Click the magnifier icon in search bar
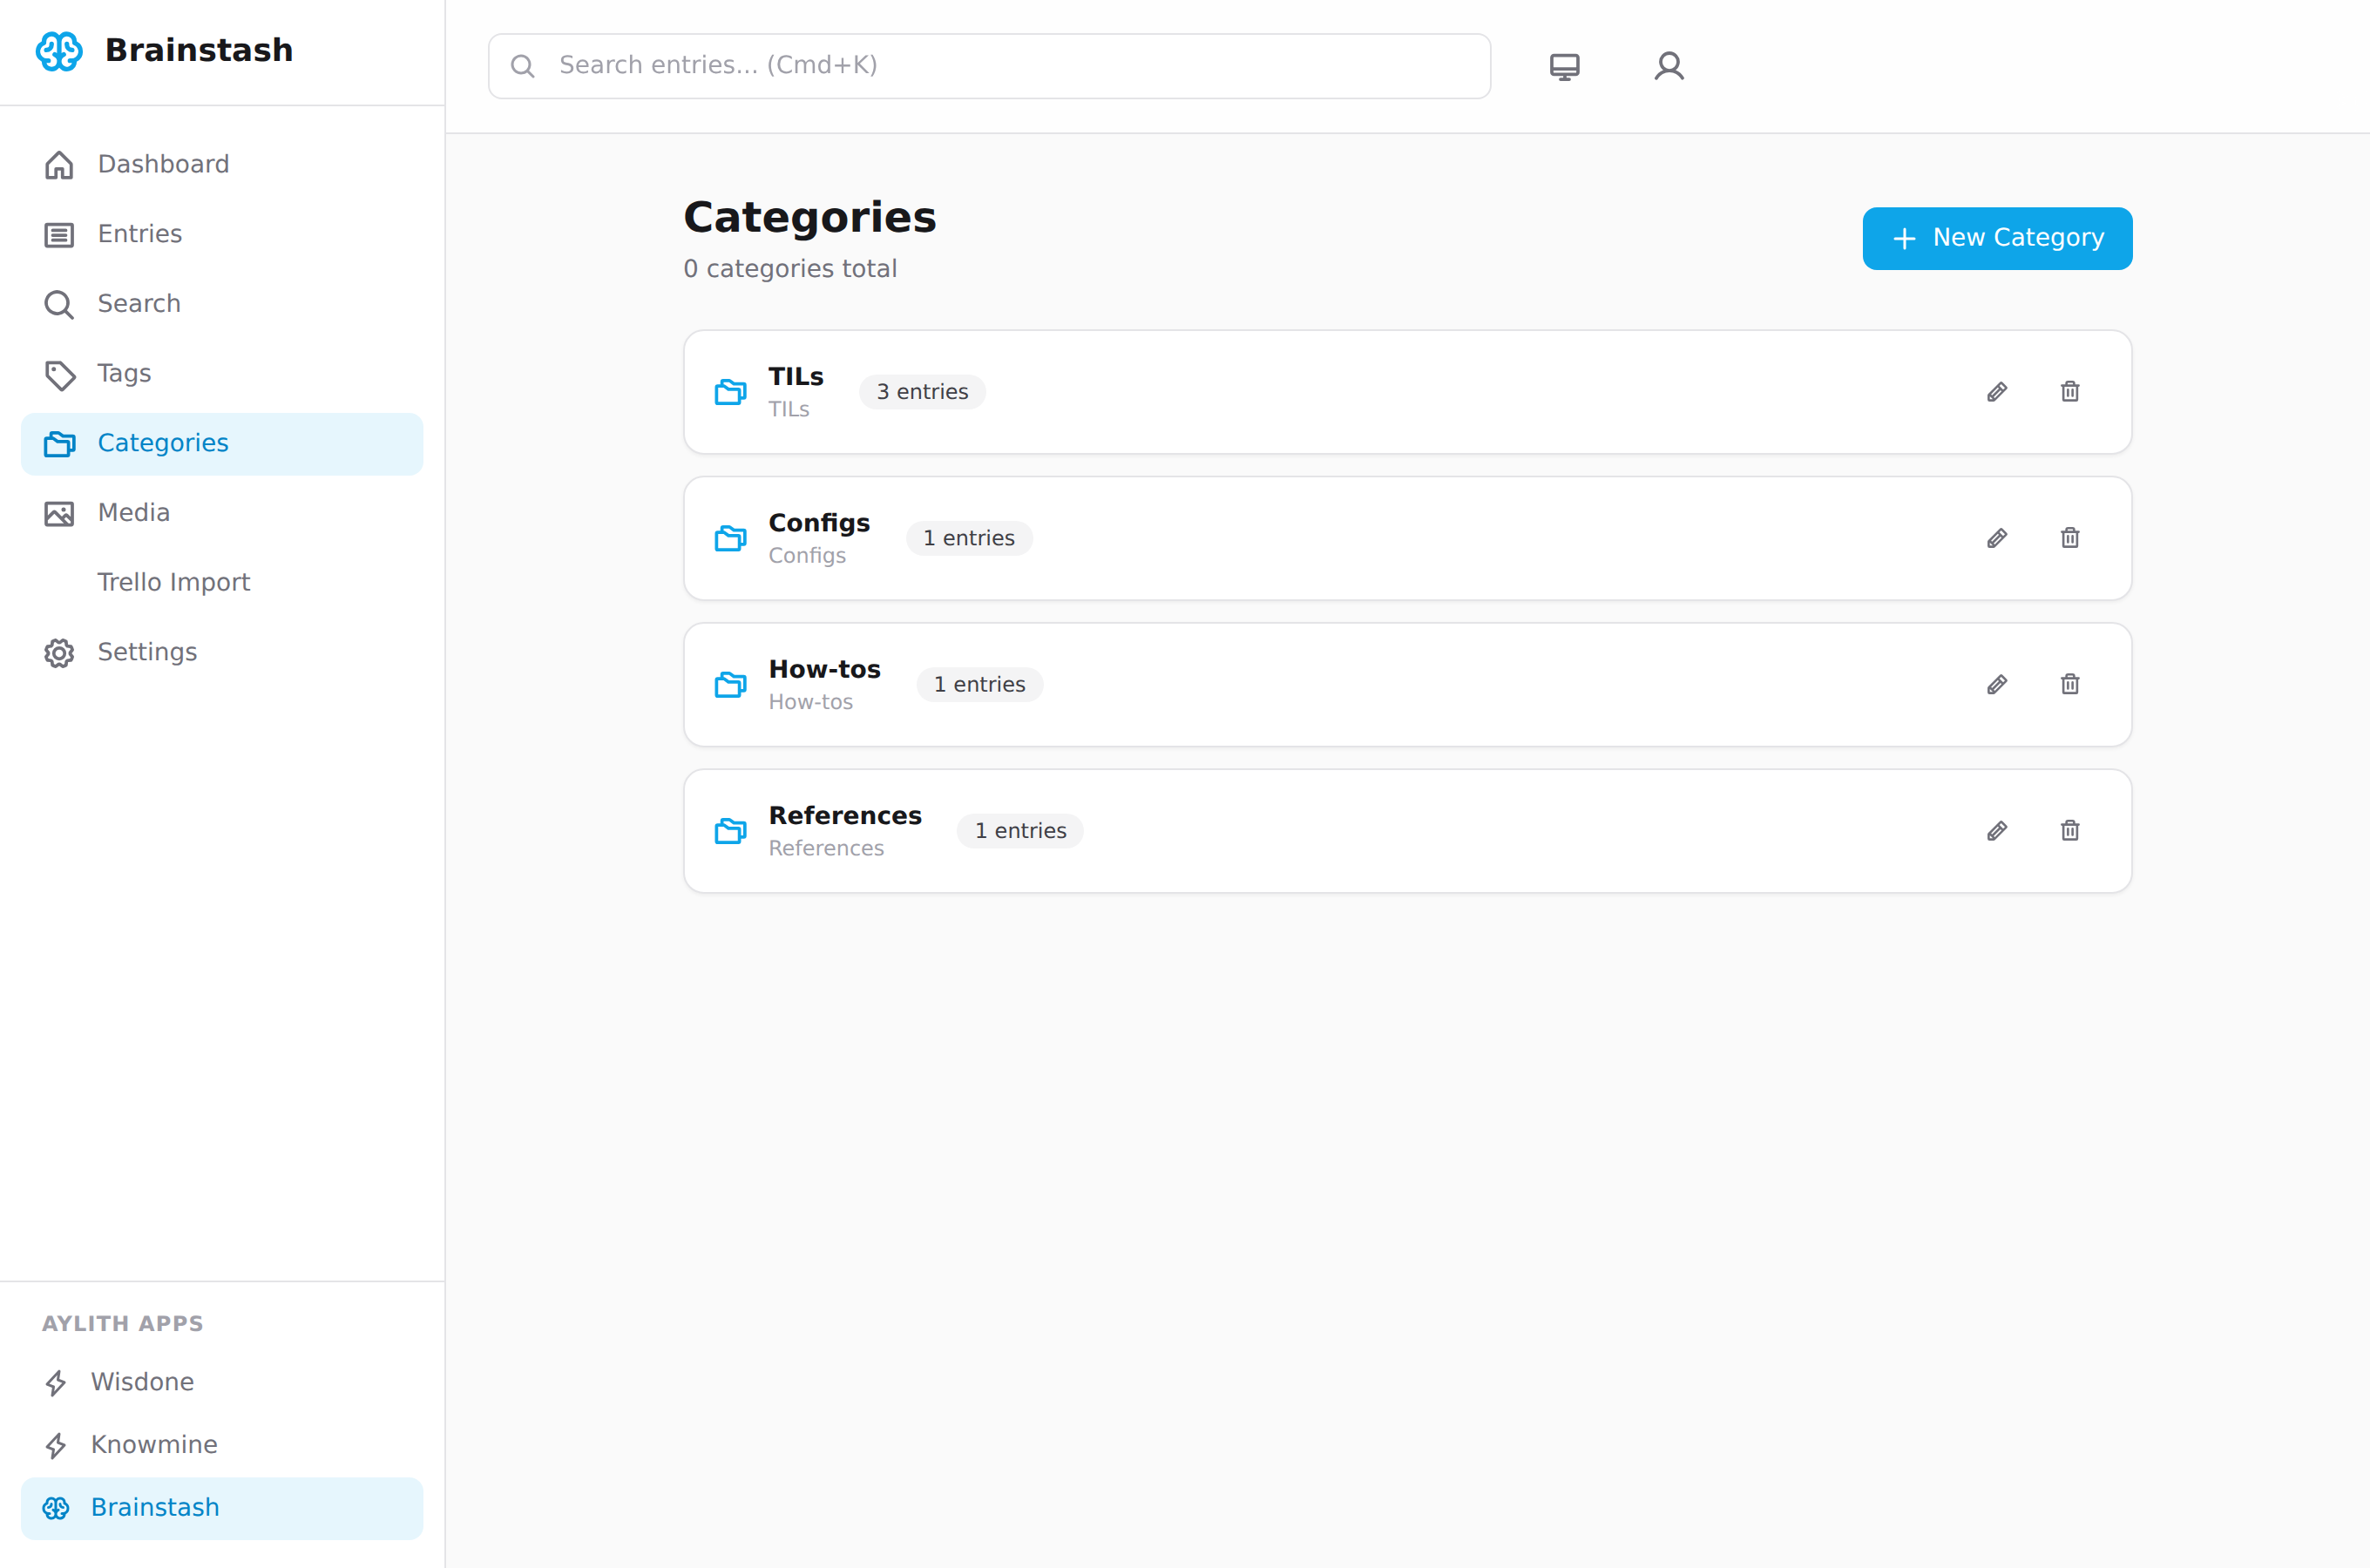 (522, 66)
